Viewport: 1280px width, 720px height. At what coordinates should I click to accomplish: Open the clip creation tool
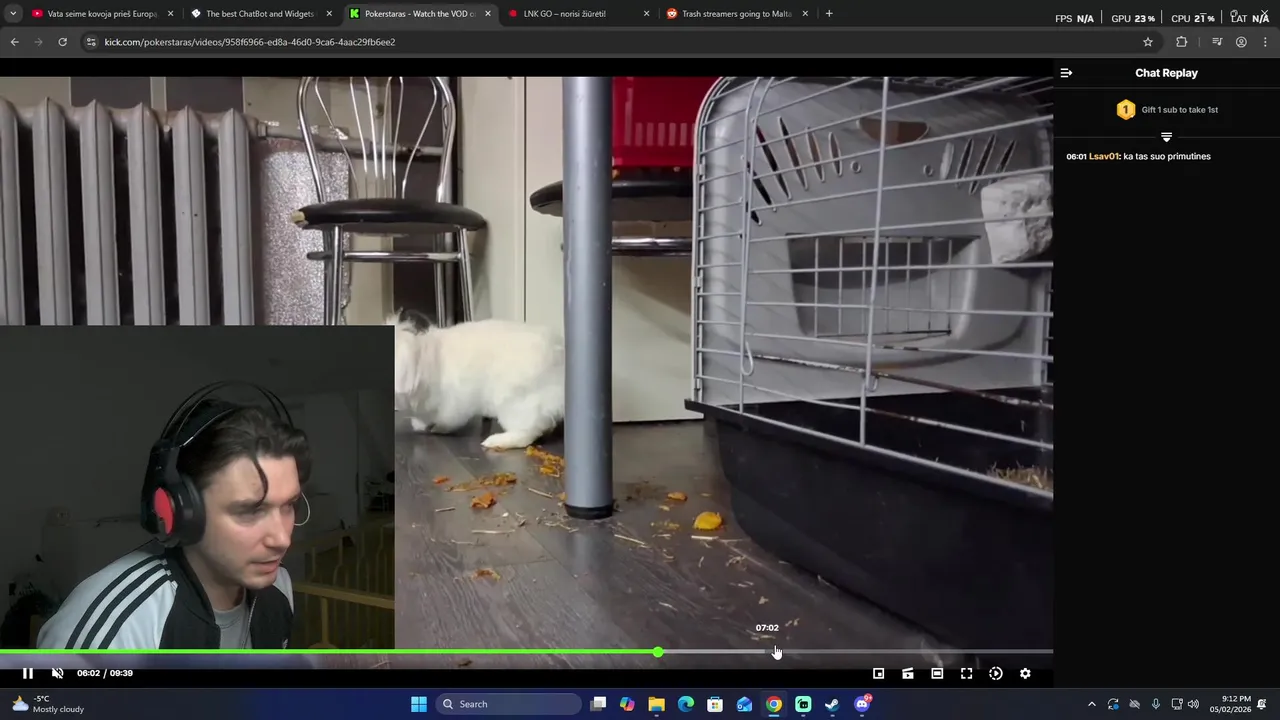click(908, 673)
